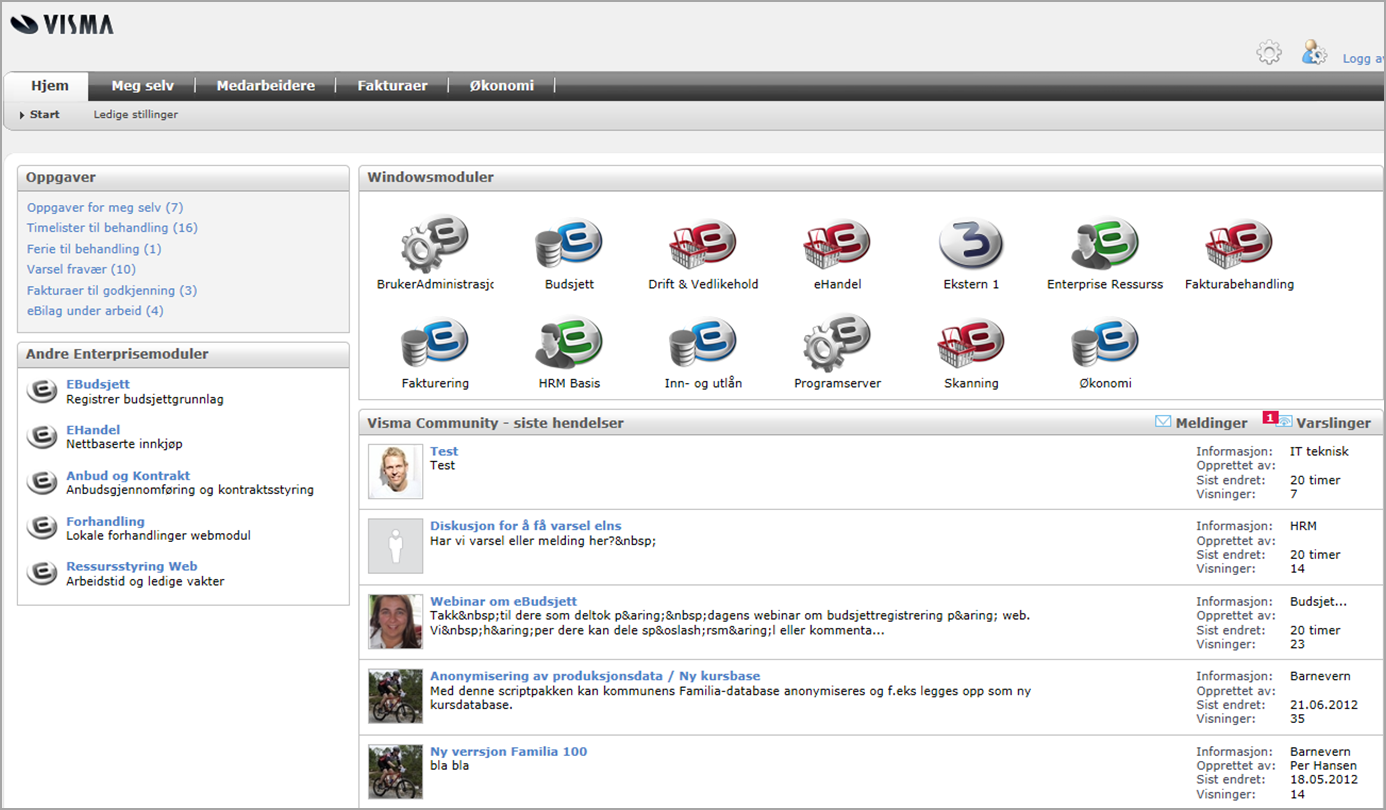Open the Medarbeidere tab

tap(266, 86)
